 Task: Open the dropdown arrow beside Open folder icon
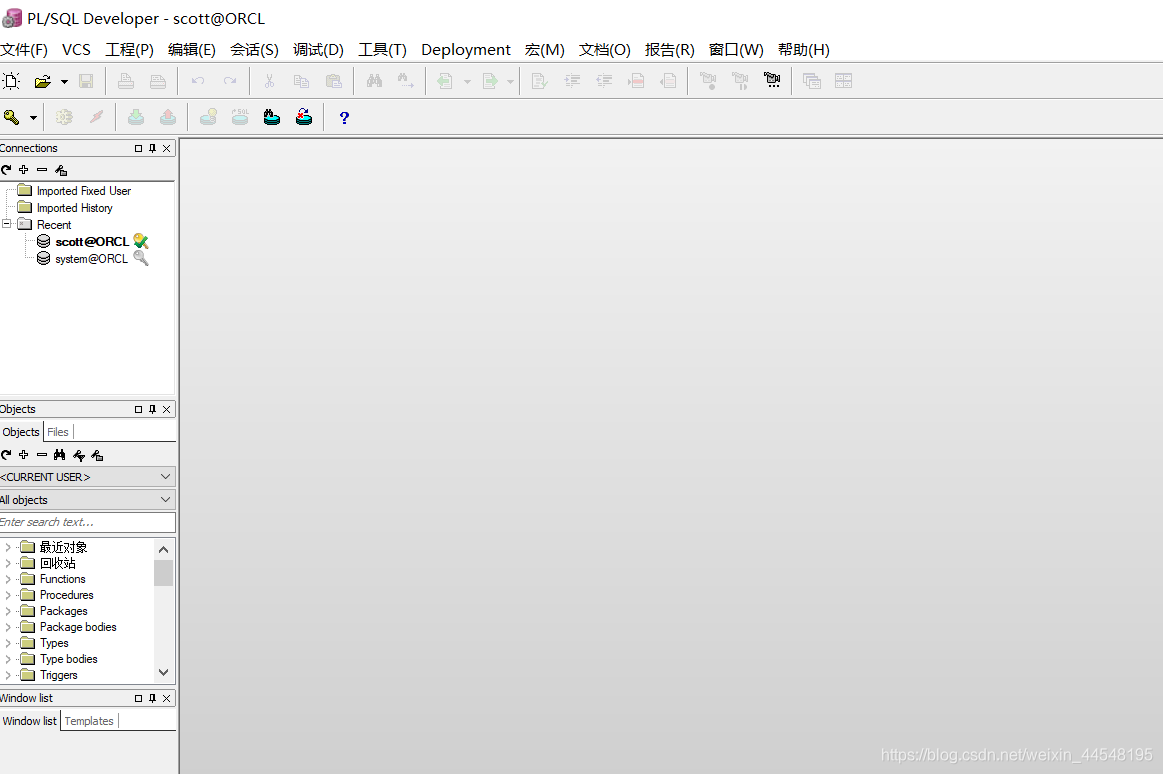[x=65, y=82]
